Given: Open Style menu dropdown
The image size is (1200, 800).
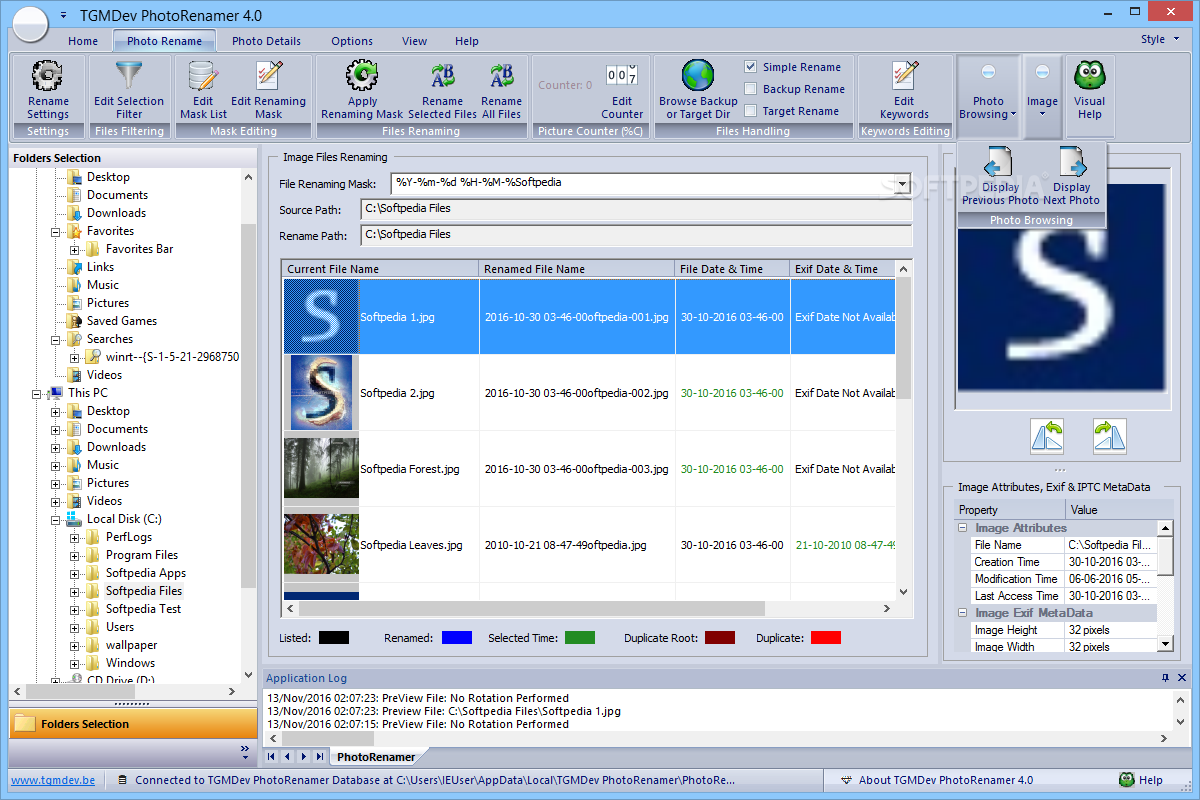Looking at the screenshot, I should [x=1159, y=40].
